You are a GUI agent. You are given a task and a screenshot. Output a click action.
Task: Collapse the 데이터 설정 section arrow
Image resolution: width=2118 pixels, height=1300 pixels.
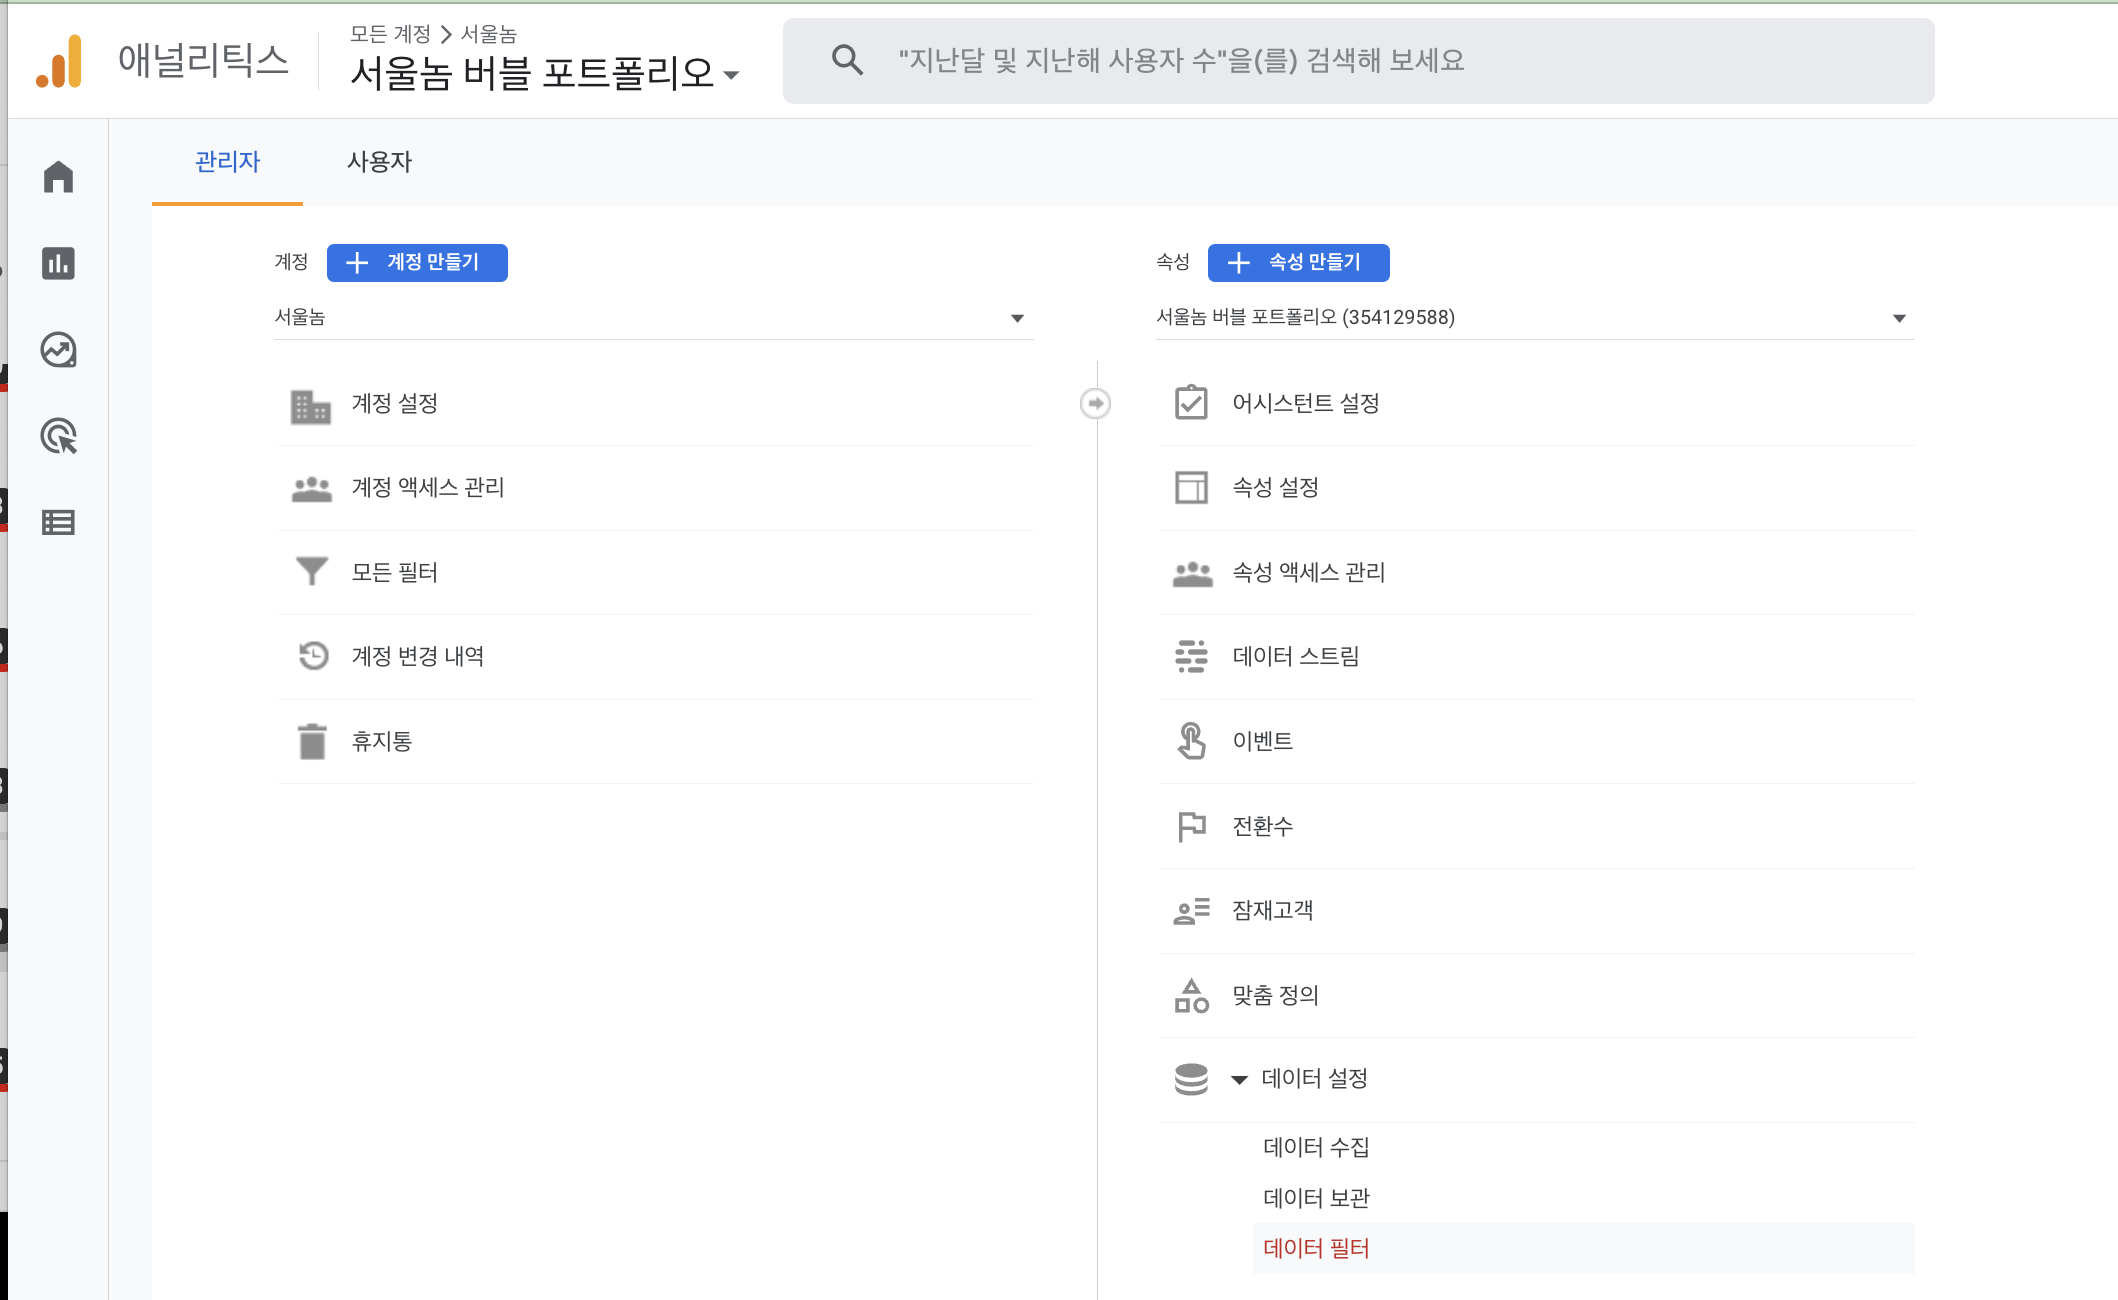point(1239,1079)
